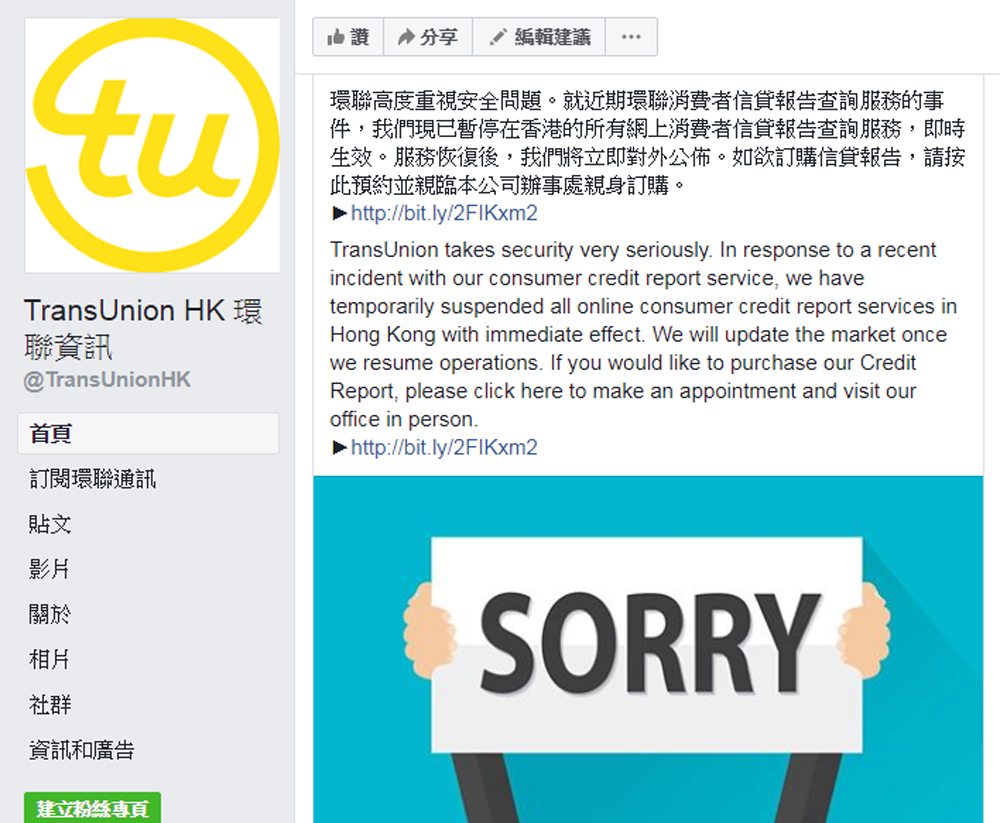The height and width of the screenshot is (823, 1000).
Task: Open the 影片 (Videos) section
Action: pyautogui.click(x=49, y=569)
